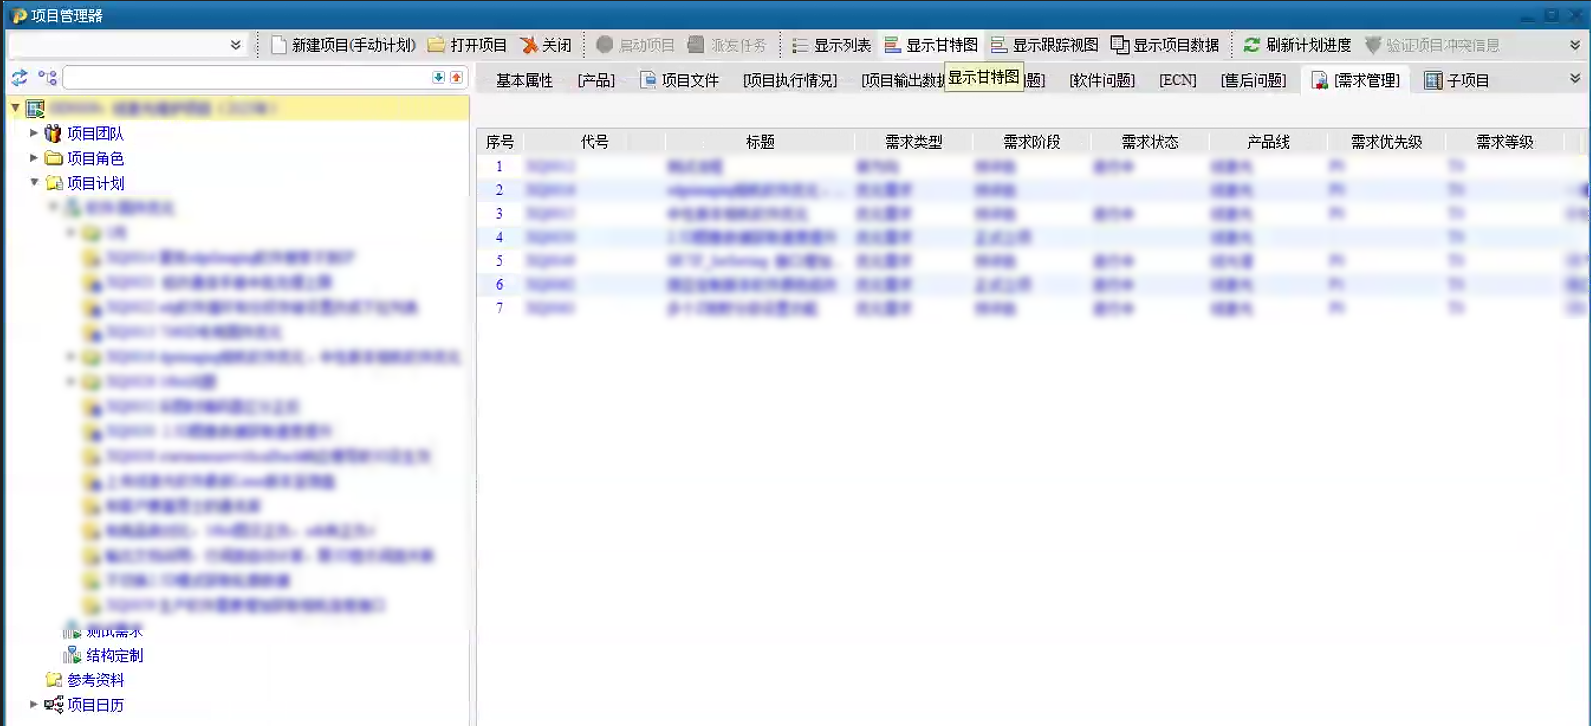
Task: Click the 关闭 toolbar button
Action: point(546,45)
